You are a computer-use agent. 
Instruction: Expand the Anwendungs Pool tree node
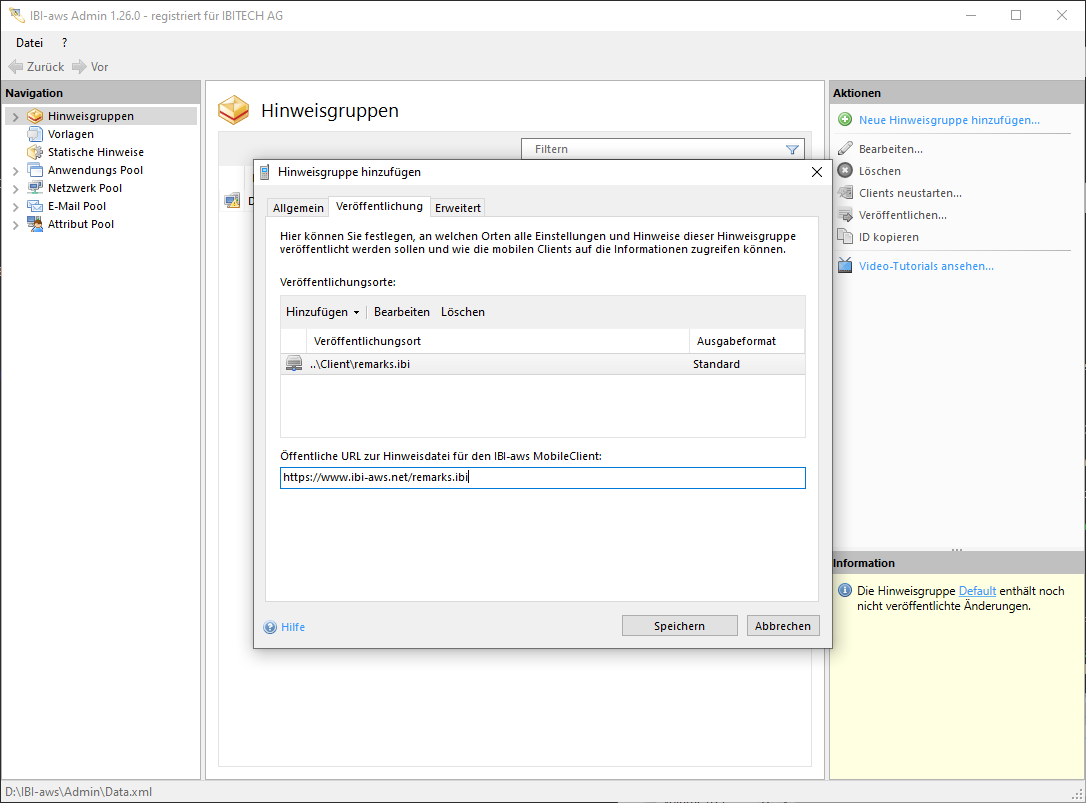(x=15, y=171)
